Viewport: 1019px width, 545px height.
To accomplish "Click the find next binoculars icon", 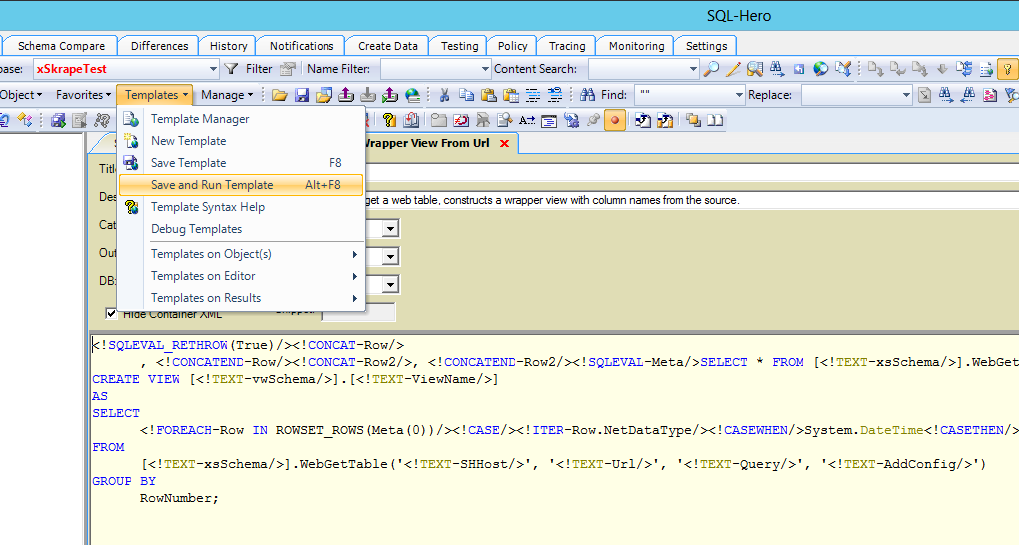I will 946,95.
